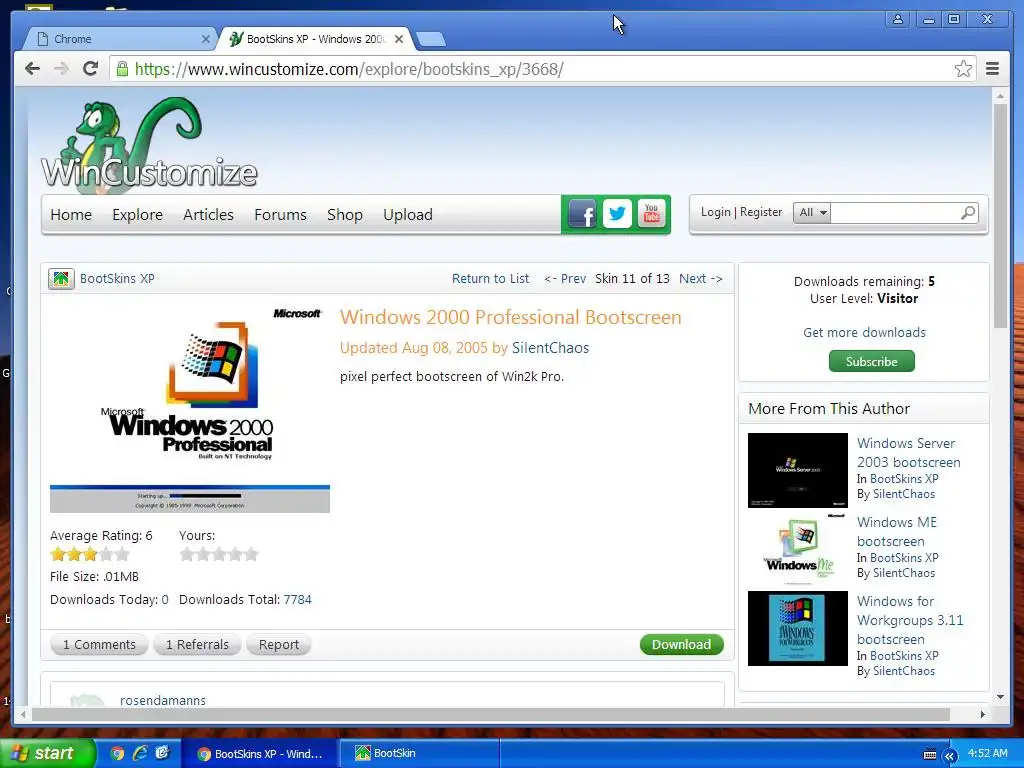Click the green Download button

681,645
